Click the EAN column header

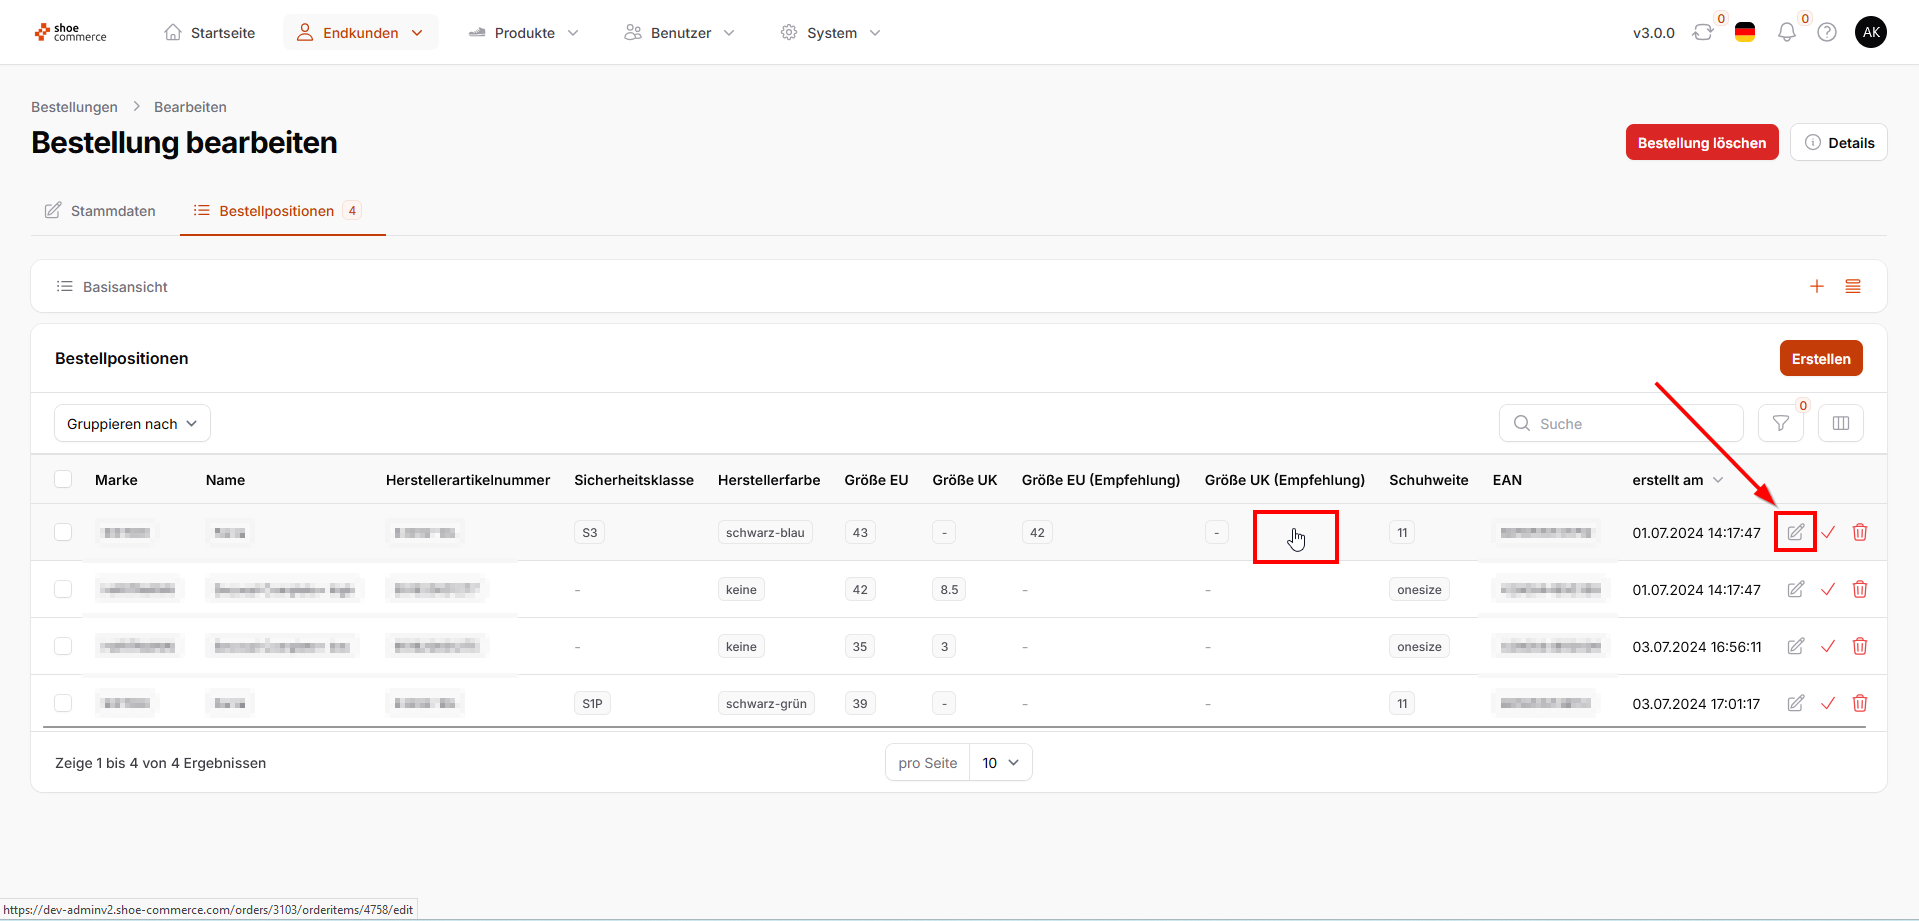point(1507,480)
